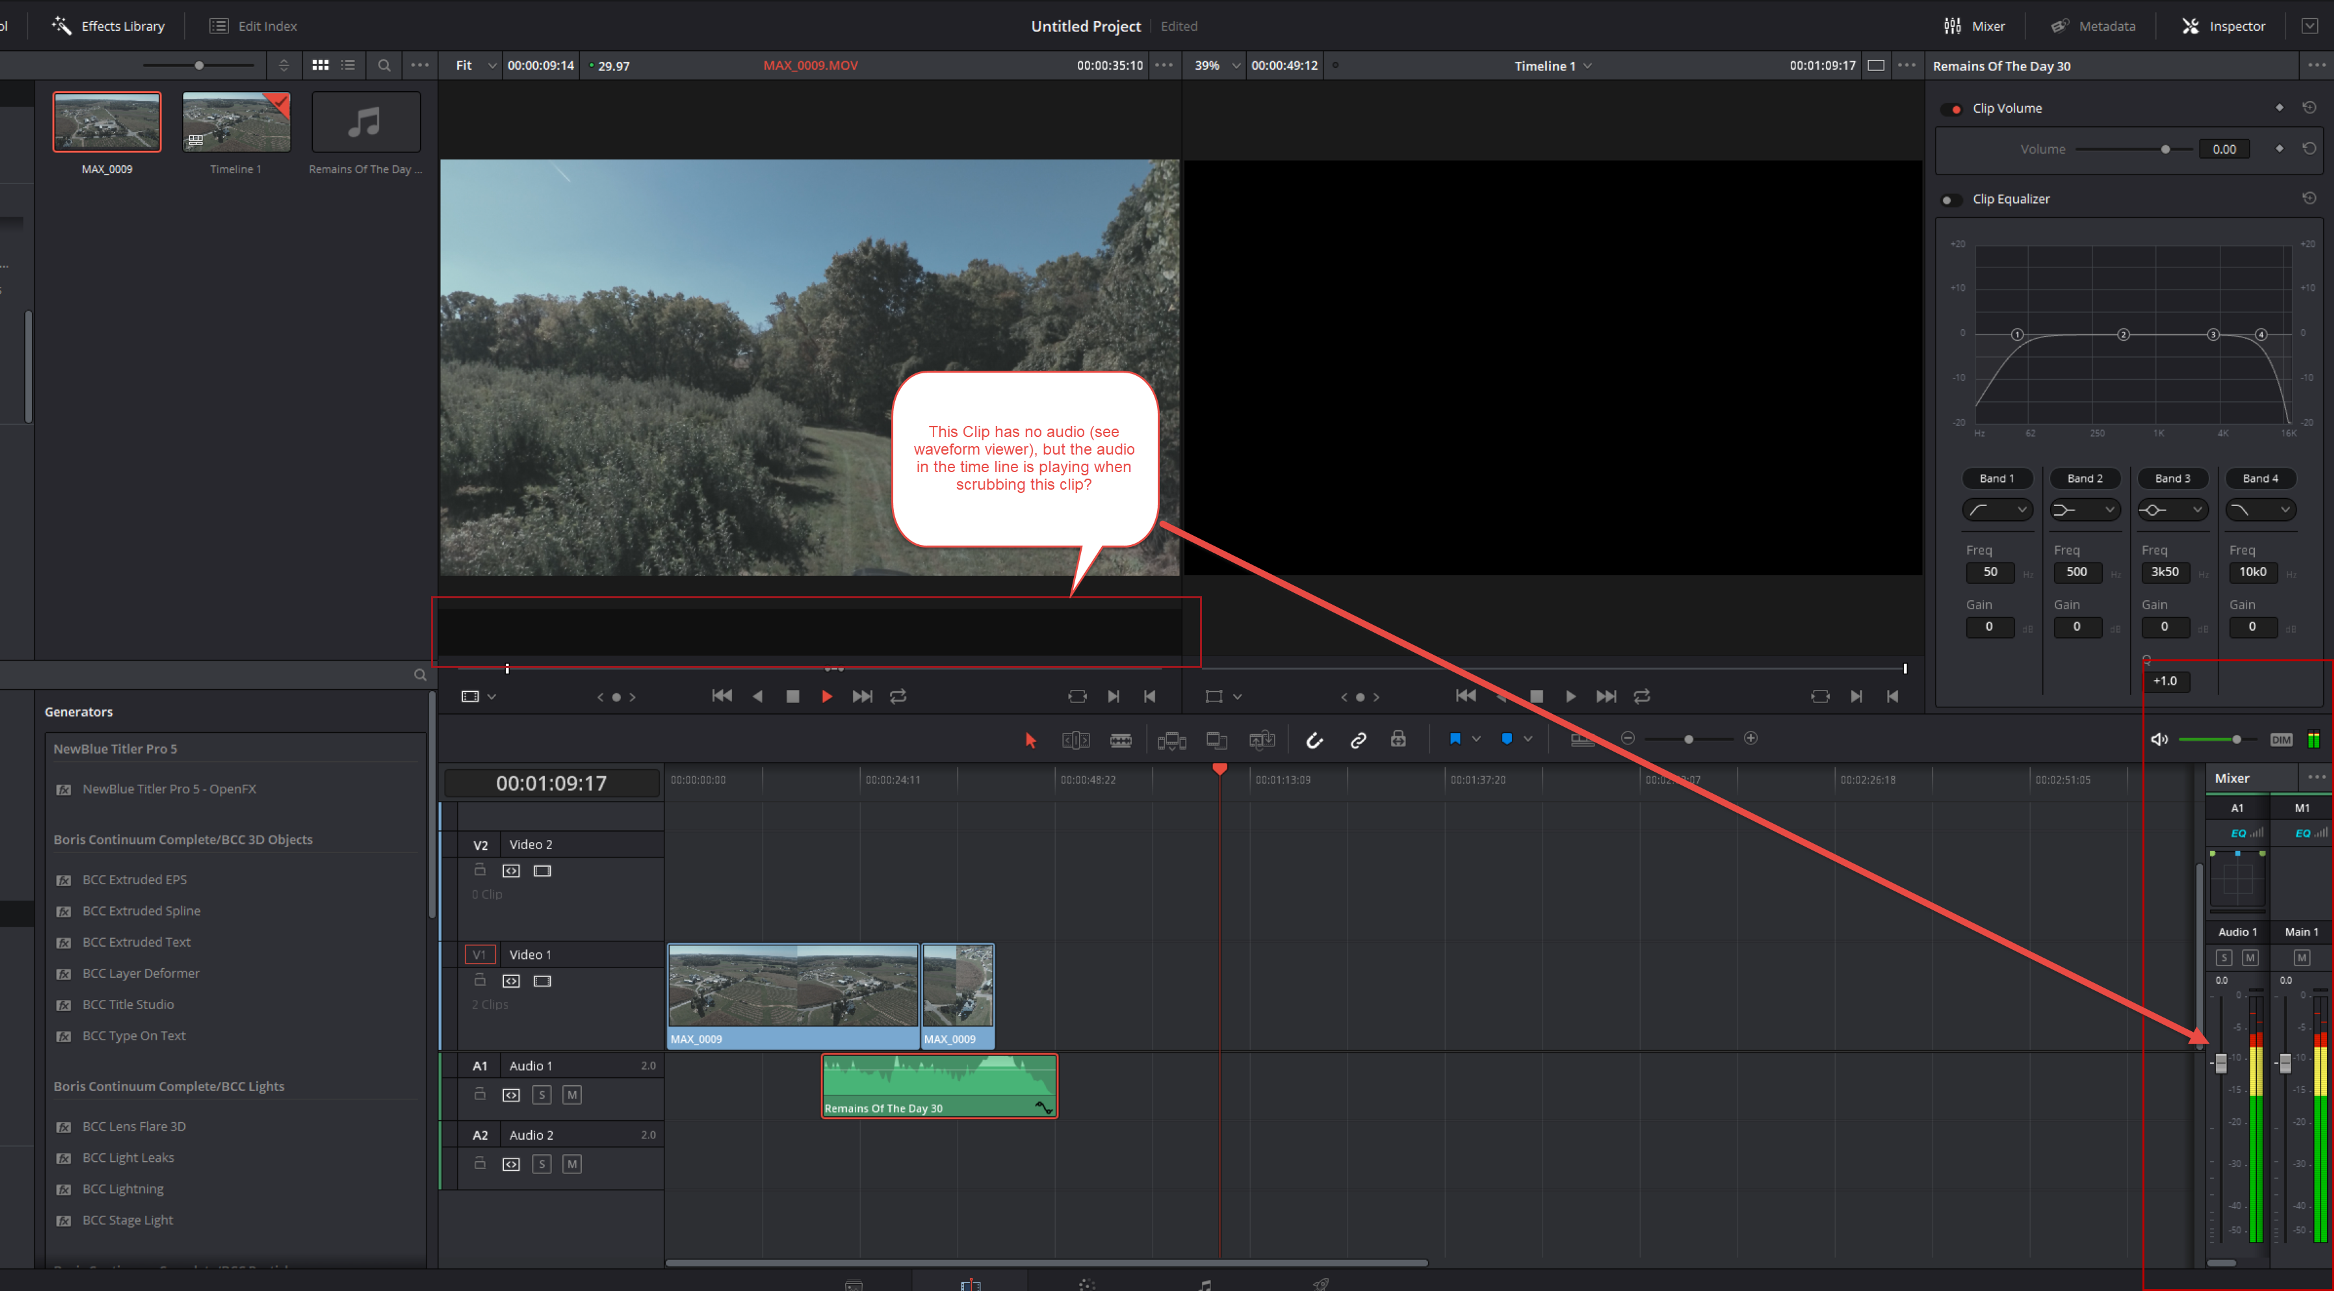Activate the Trim Edit Mode tool

pyautogui.click(x=1076, y=740)
